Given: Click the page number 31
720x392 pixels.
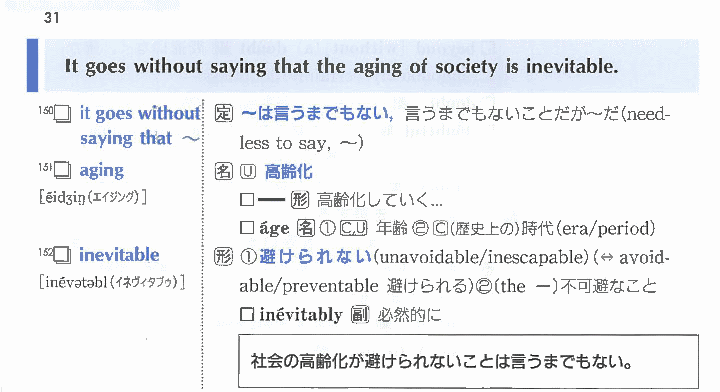Looking at the screenshot, I should 52,17.
